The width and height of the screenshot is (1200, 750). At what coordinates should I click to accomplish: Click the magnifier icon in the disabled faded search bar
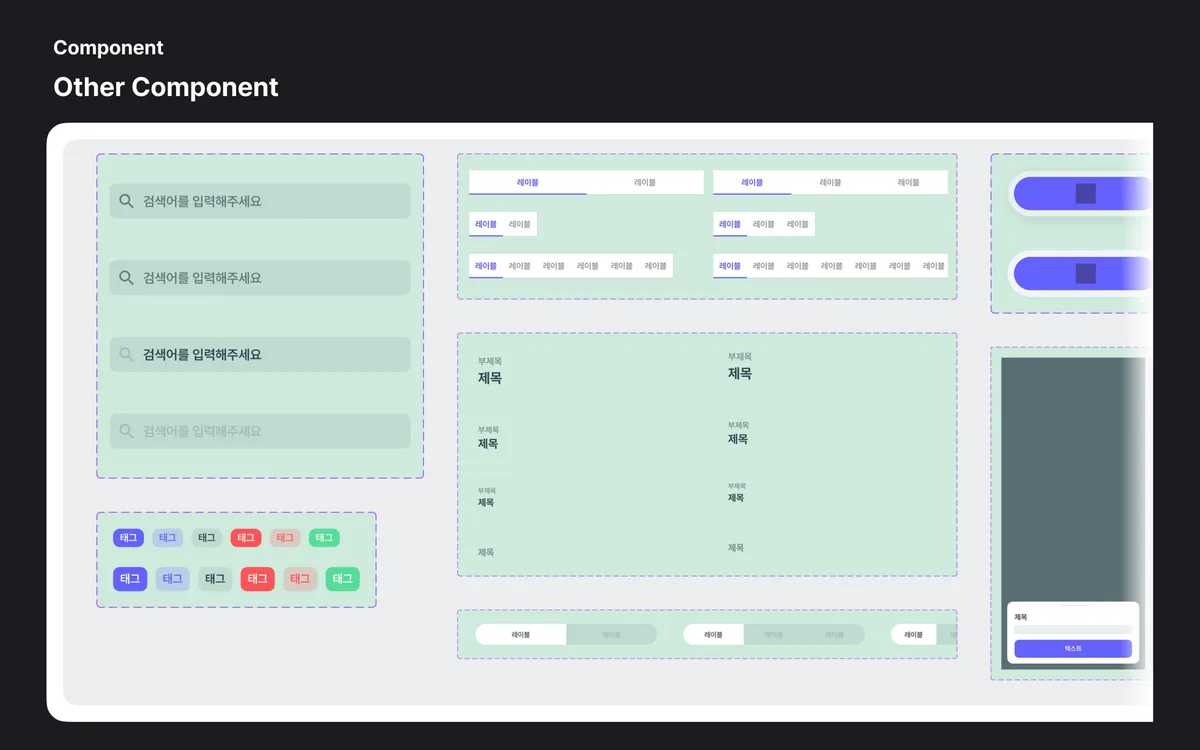[126, 431]
